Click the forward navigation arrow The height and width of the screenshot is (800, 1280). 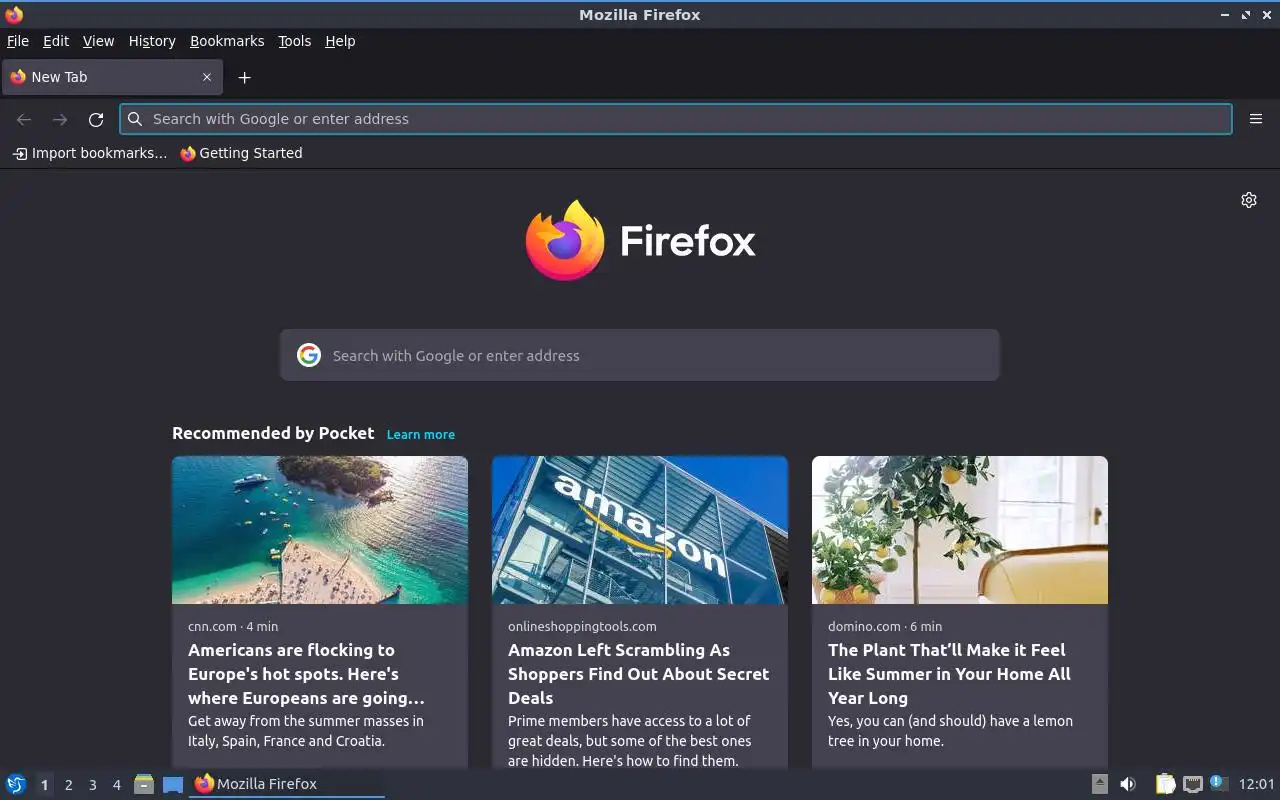[60, 119]
